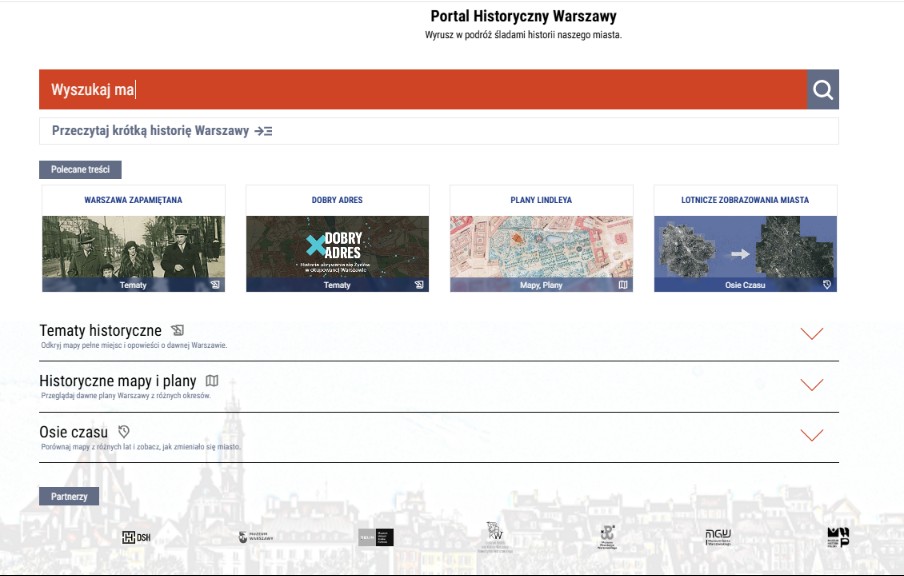Open Muzeum Powstania Warszawskiego anchor logo

pyautogui.click(x=608, y=537)
